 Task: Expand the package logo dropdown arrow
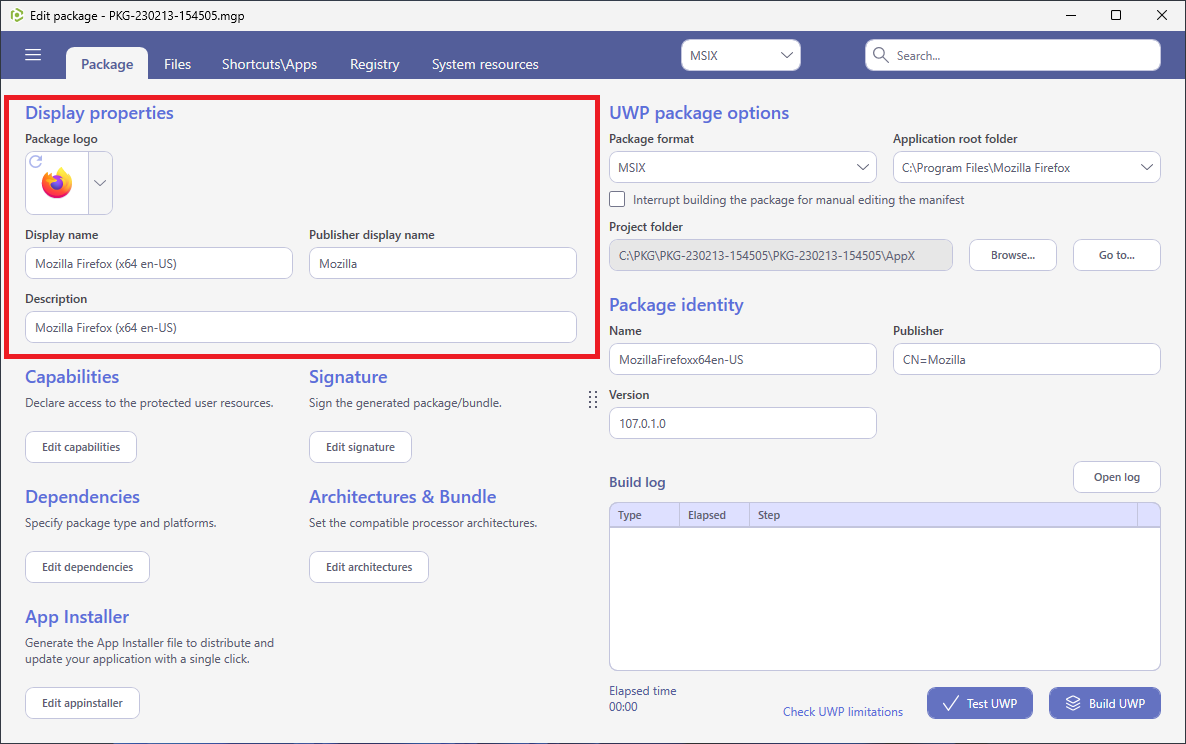tap(100, 183)
